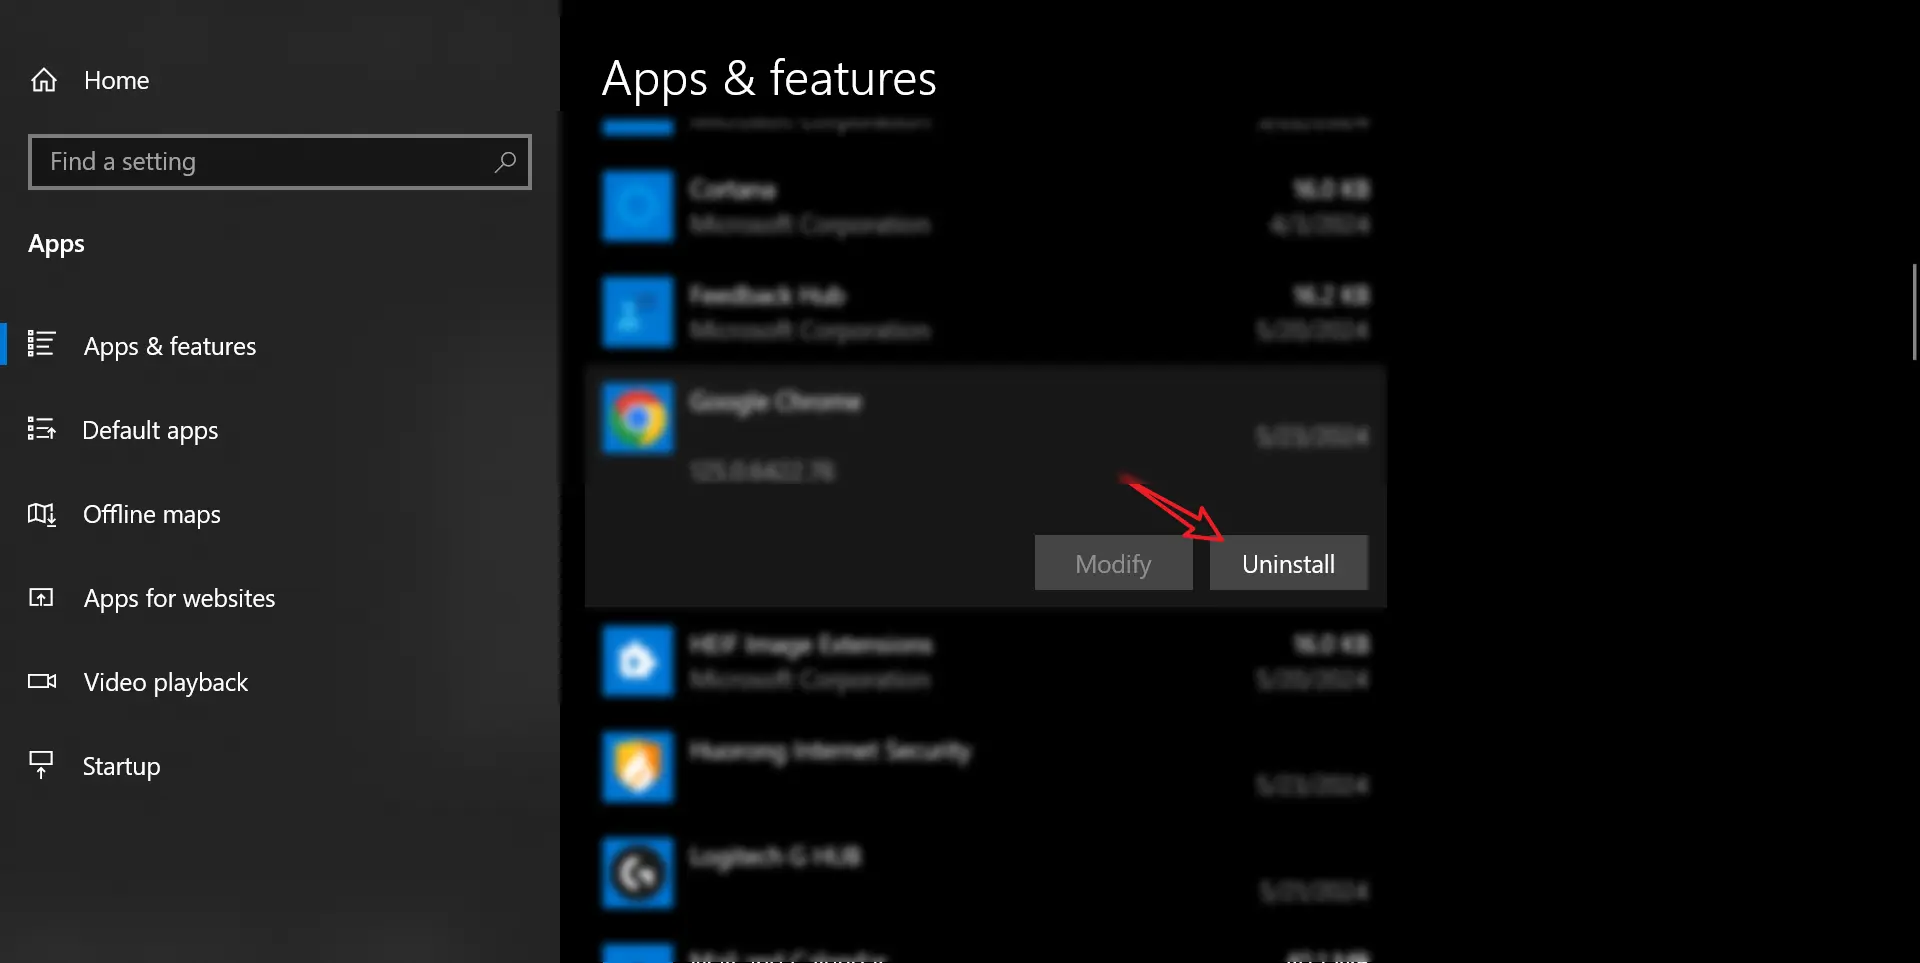Click the Chrome version number text
The width and height of the screenshot is (1920, 963).
[x=762, y=471]
